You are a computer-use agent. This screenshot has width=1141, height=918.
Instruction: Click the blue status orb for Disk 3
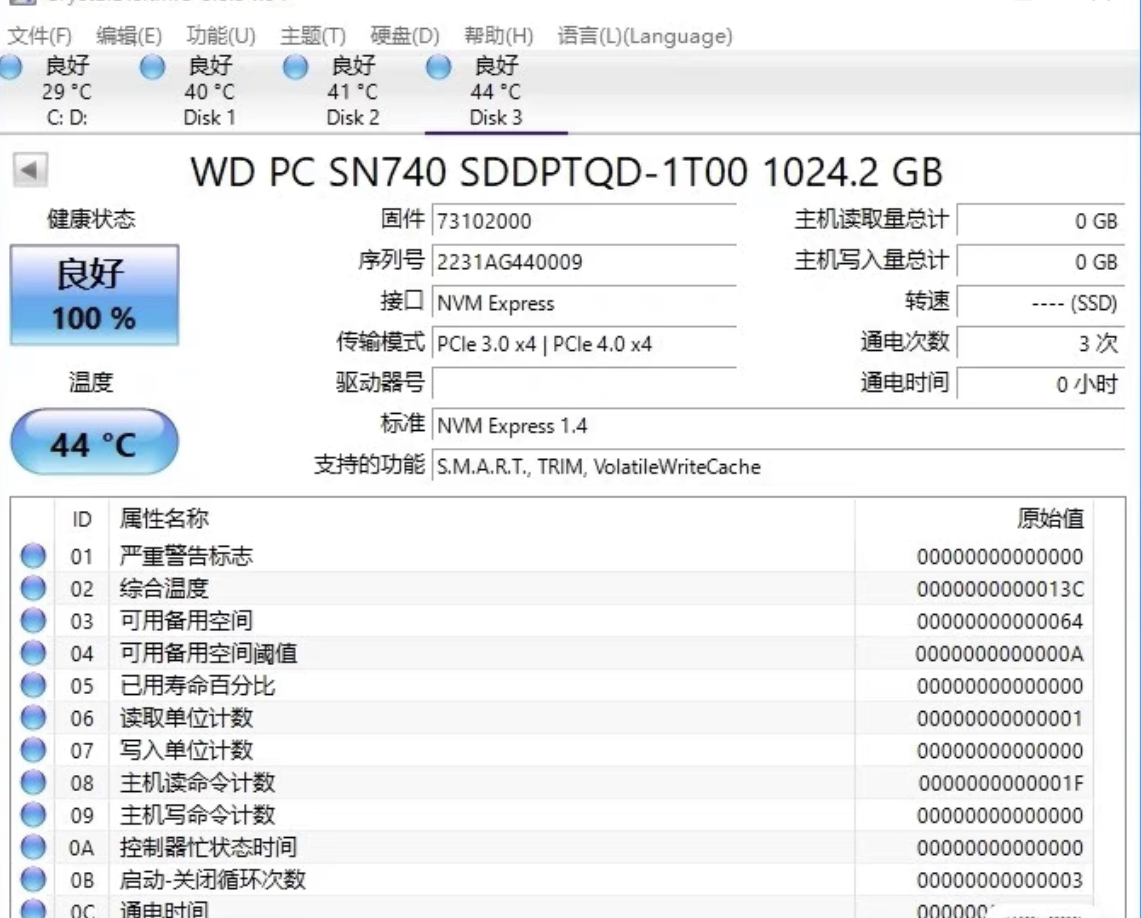438,67
